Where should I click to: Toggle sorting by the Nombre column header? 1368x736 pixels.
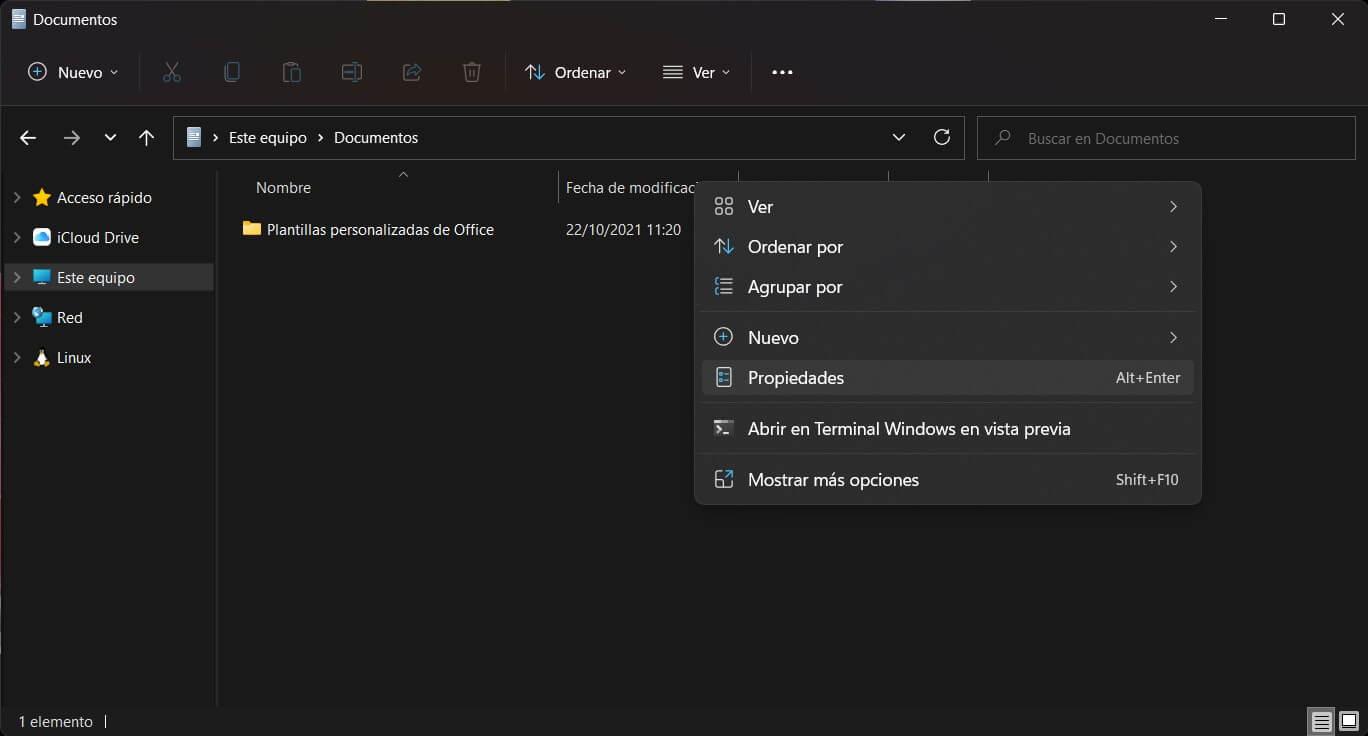coord(283,187)
